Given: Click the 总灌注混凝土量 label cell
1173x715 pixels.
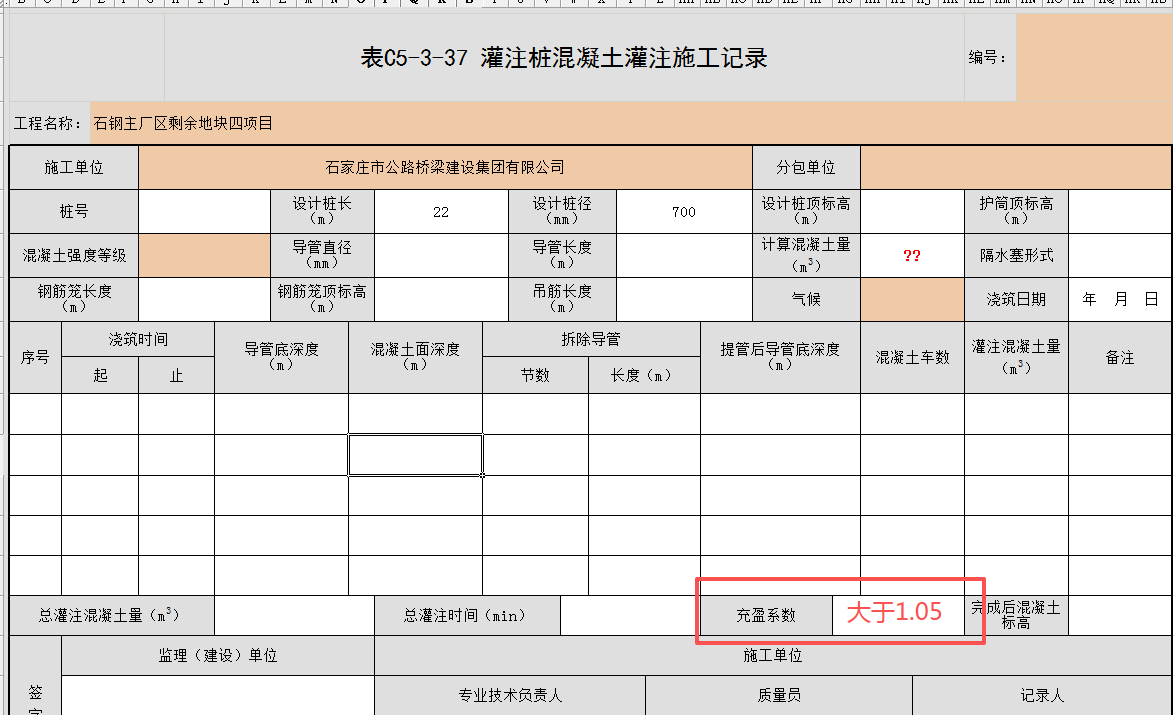Looking at the screenshot, I should (111, 616).
